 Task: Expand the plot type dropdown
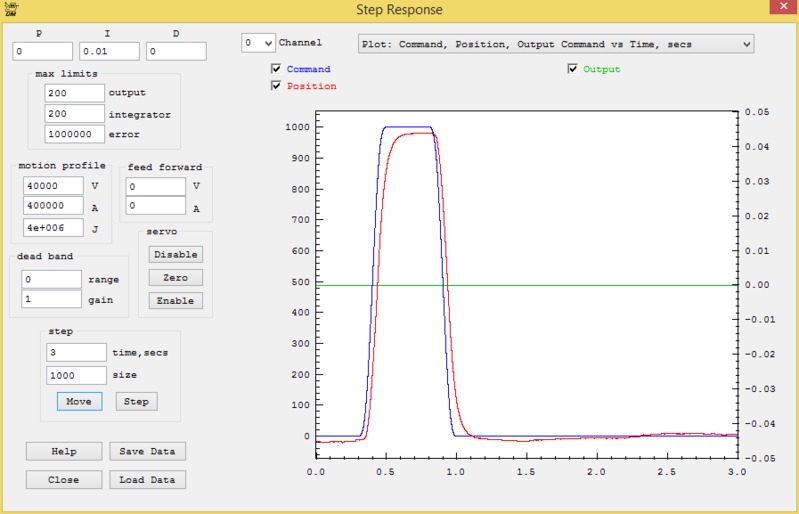coord(745,45)
